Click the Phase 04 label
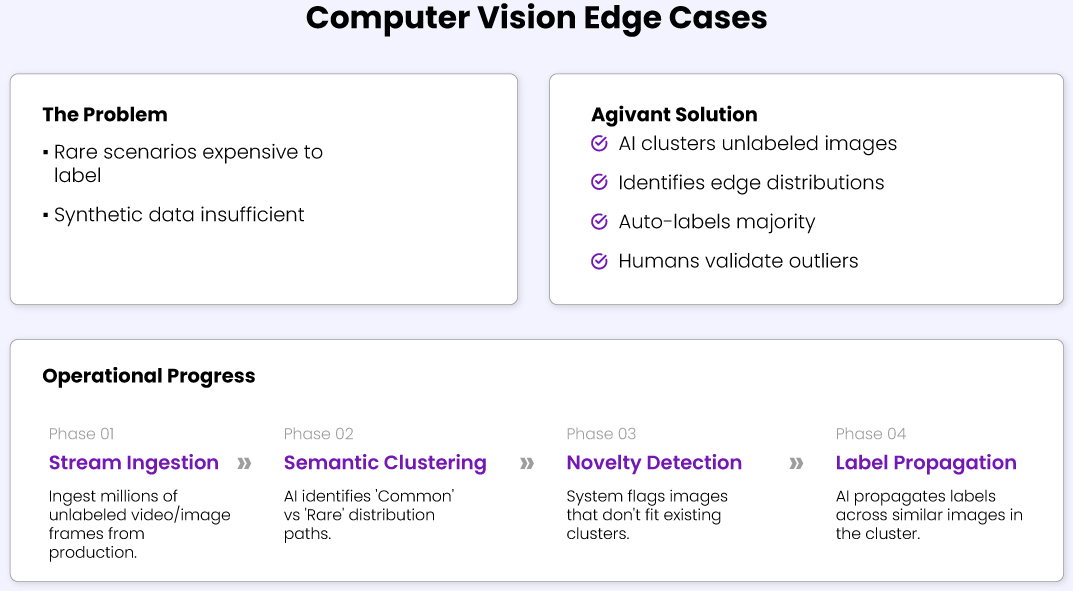The image size is (1073, 591). tap(871, 434)
